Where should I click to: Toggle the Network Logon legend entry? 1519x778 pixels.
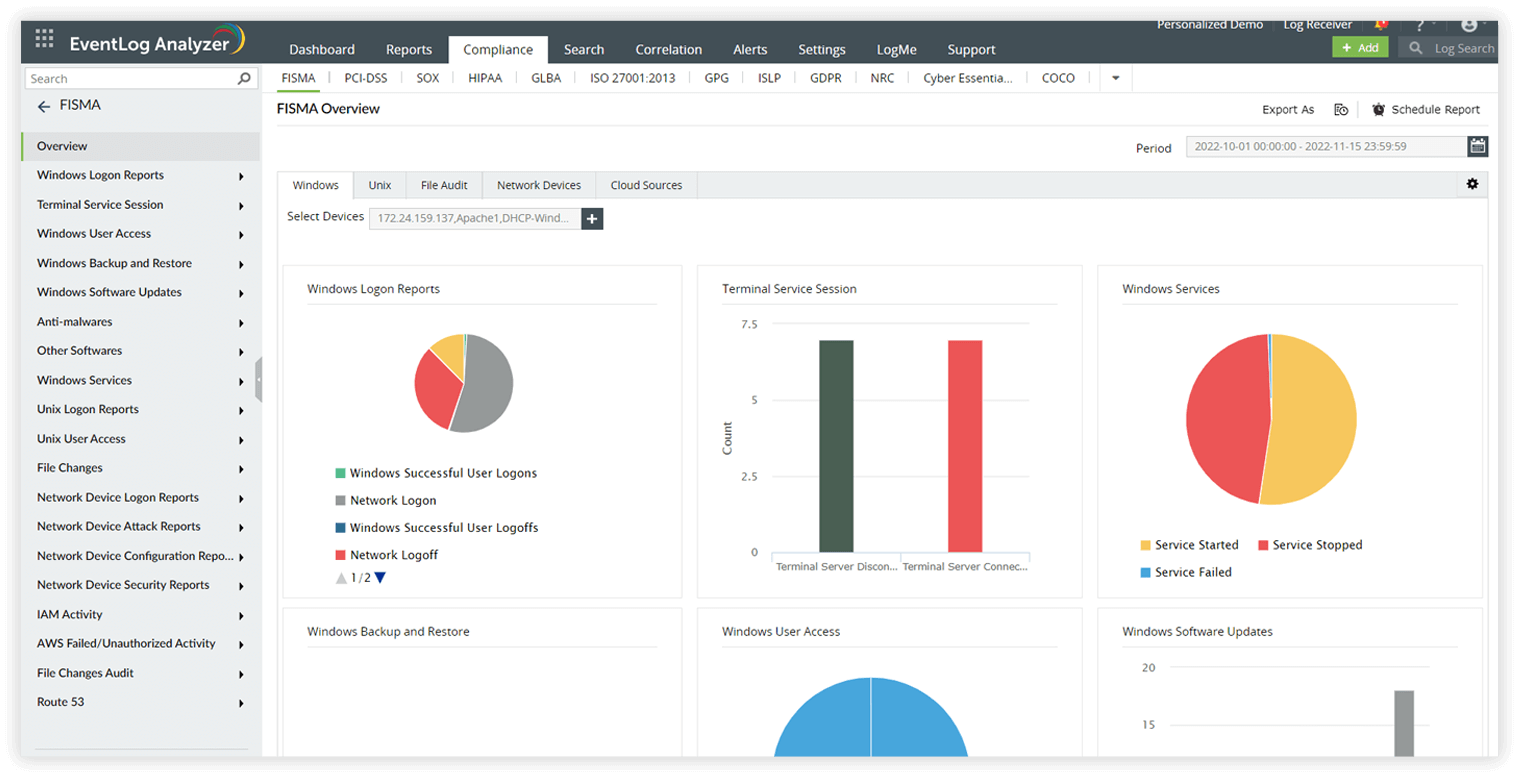(x=386, y=501)
